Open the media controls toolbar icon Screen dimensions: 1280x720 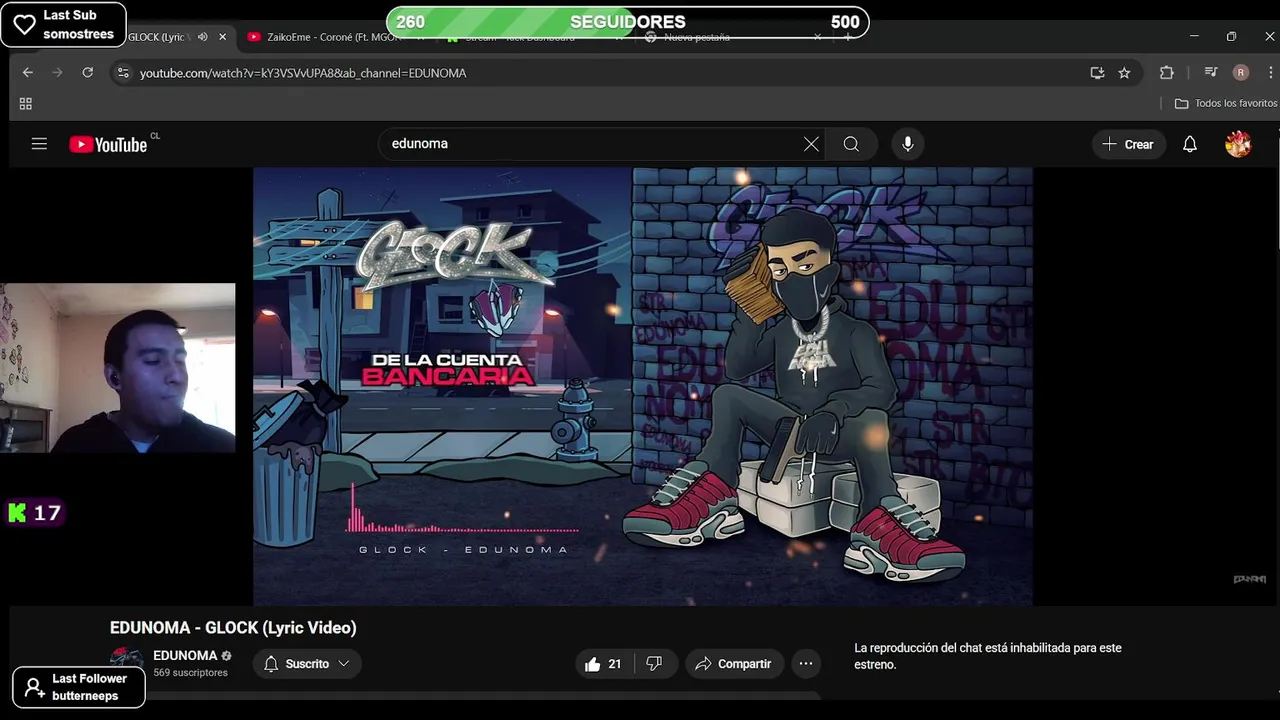click(x=1211, y=73)
